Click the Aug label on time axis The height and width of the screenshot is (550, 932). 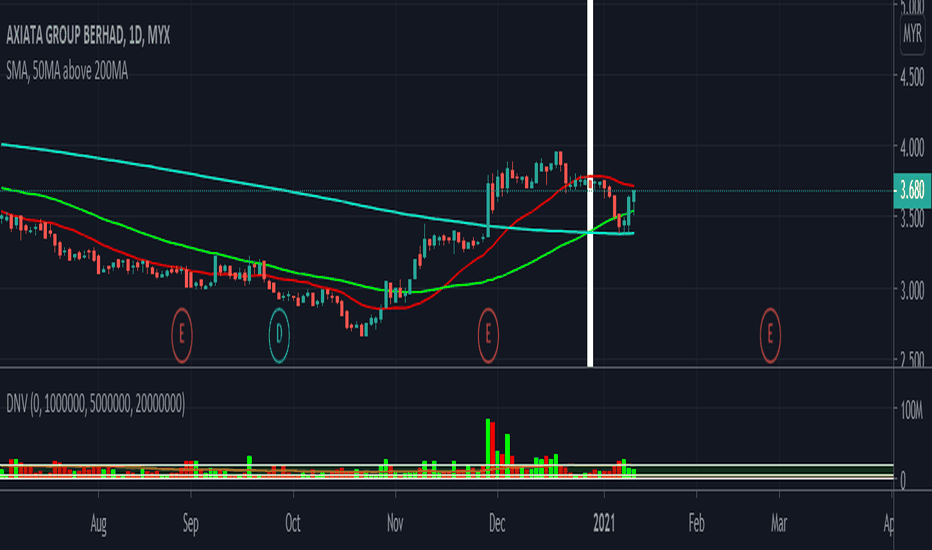(98, 524)
